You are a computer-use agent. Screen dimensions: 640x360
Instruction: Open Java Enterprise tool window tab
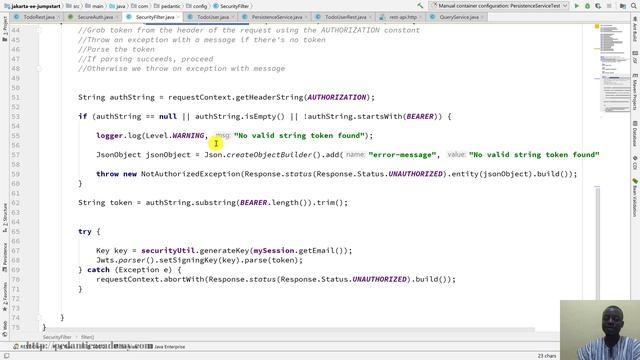click(x=167, y=347)
